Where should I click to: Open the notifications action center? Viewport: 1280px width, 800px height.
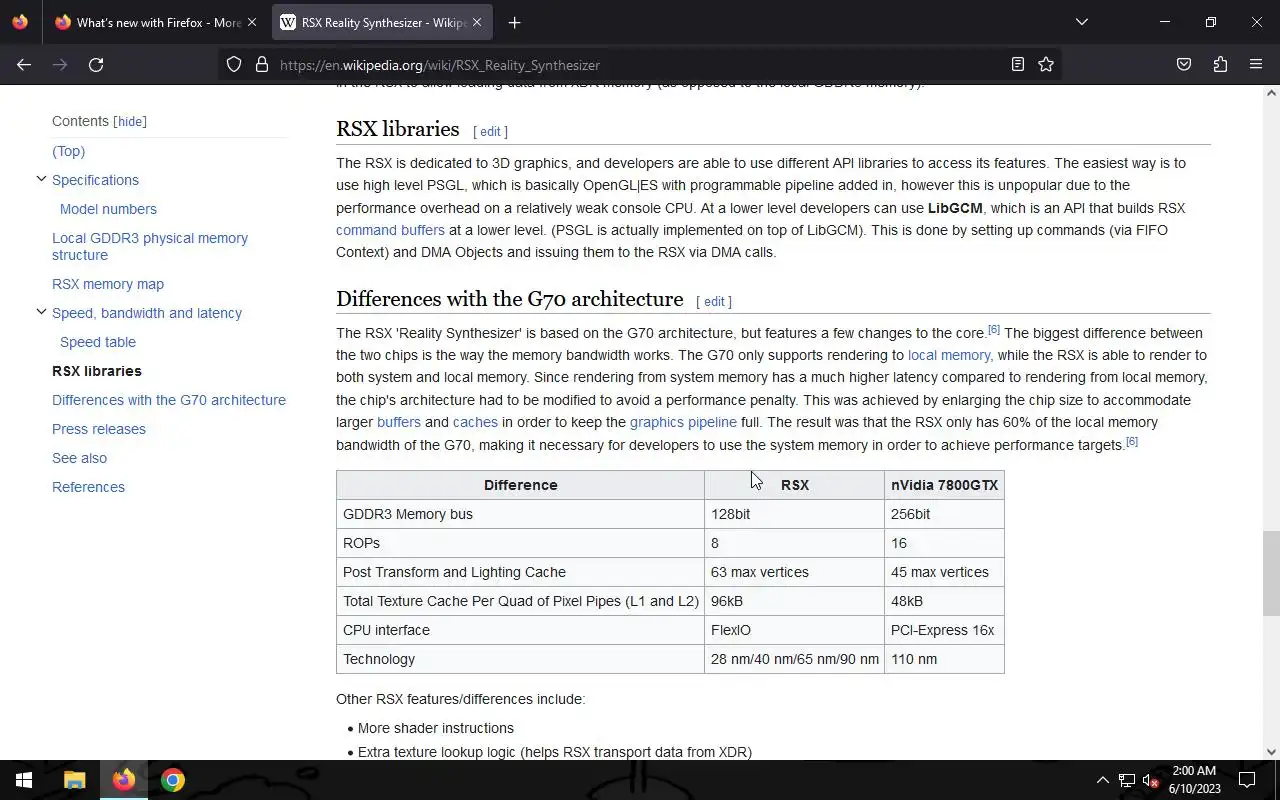pos(1247,780)
